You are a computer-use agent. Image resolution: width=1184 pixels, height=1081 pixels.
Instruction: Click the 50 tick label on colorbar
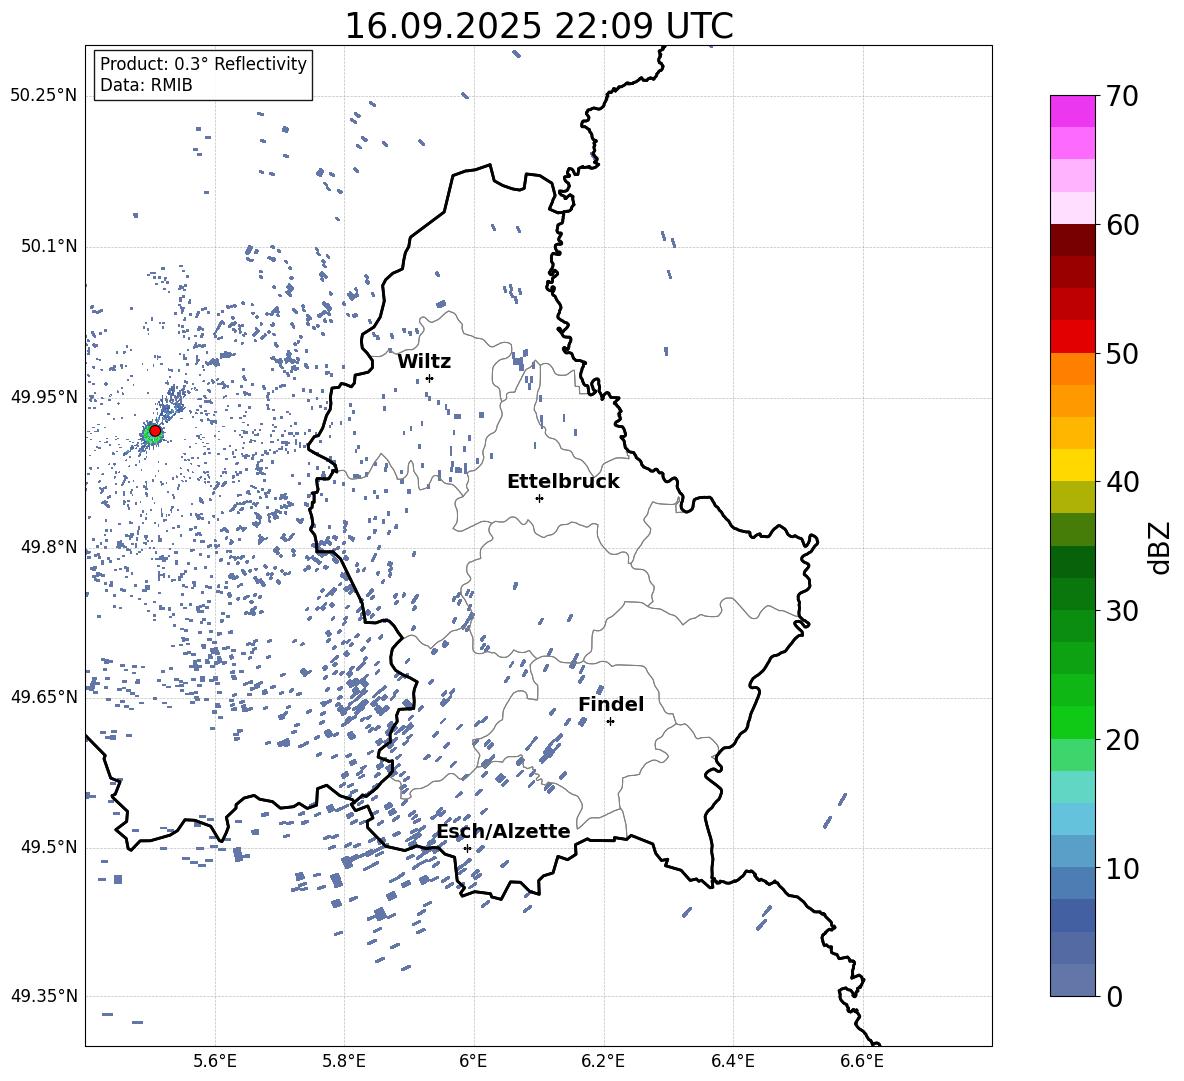pyautogui.click(x=1121, y=353)
